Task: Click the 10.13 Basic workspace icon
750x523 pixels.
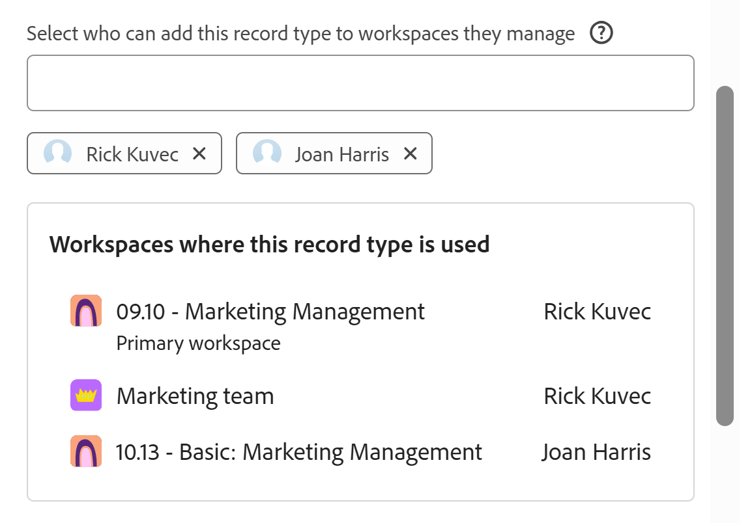Action: pyautogui.click(x=87, y=452)
